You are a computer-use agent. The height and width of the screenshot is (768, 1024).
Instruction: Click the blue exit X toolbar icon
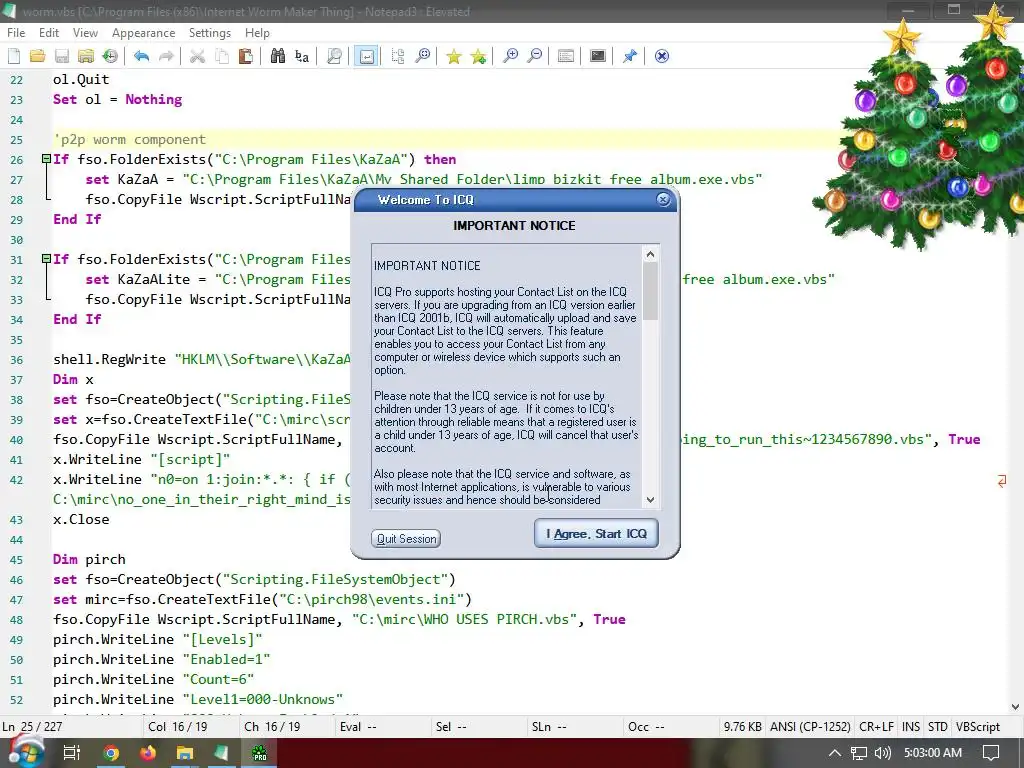pyautogui.click(x=662, y=56)
